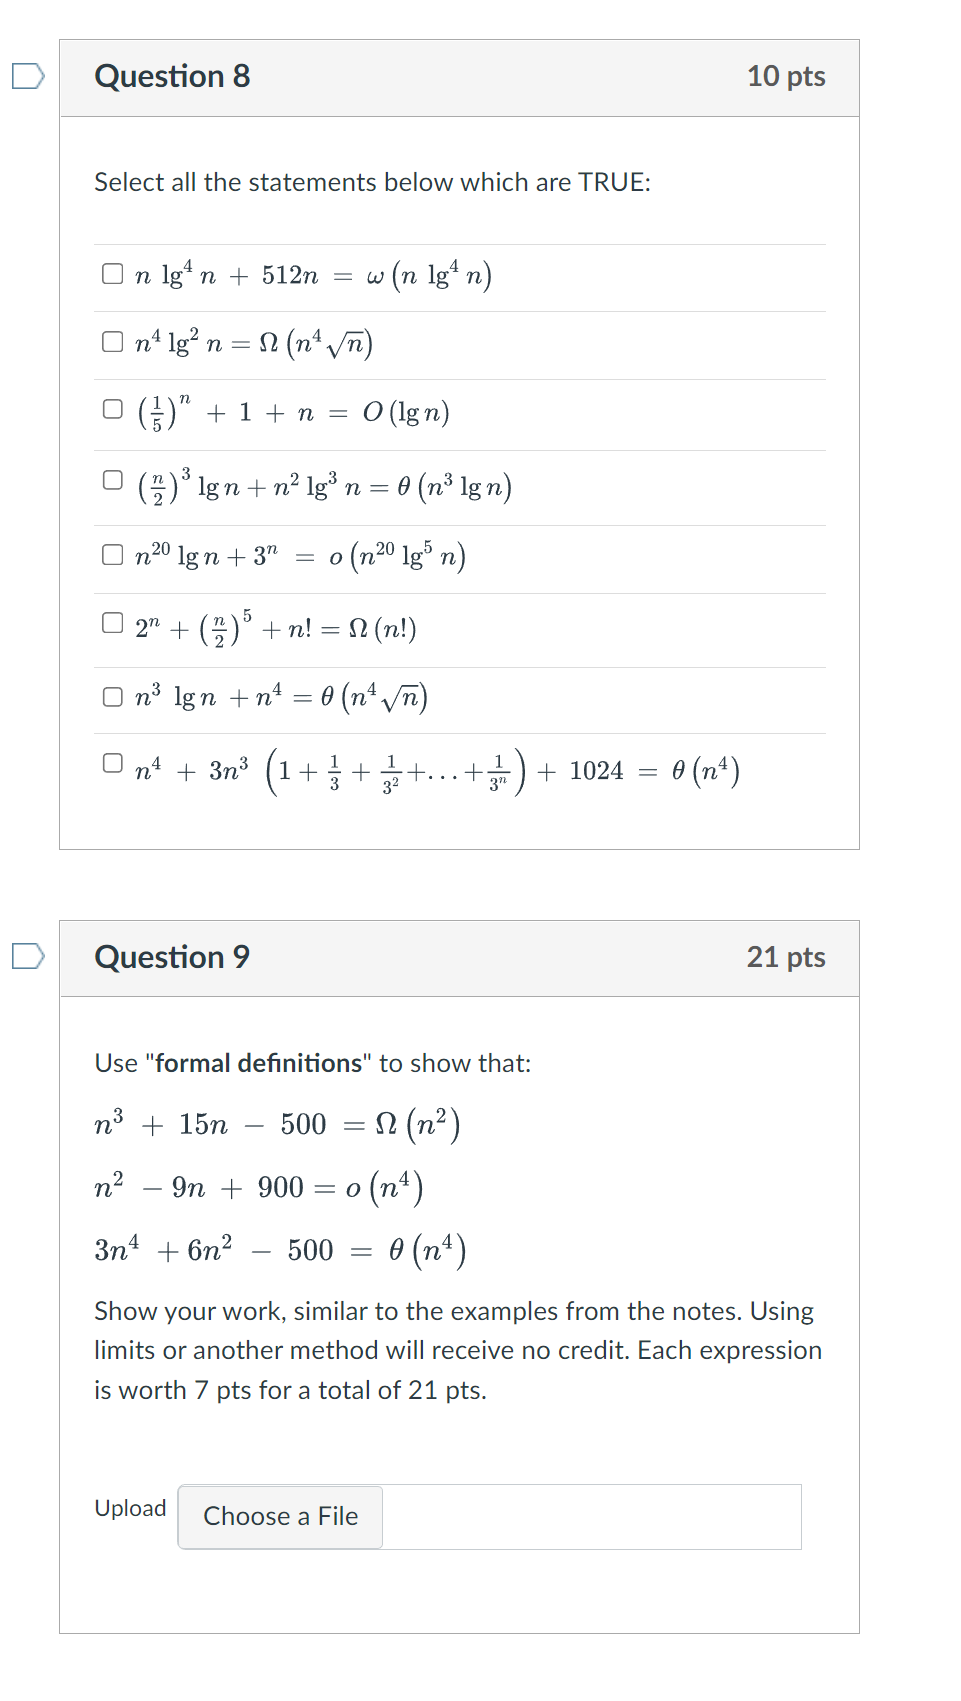
Task: Click the 10 pts label for Question 8
Action: pyautogui.click(x=787, y=76)
